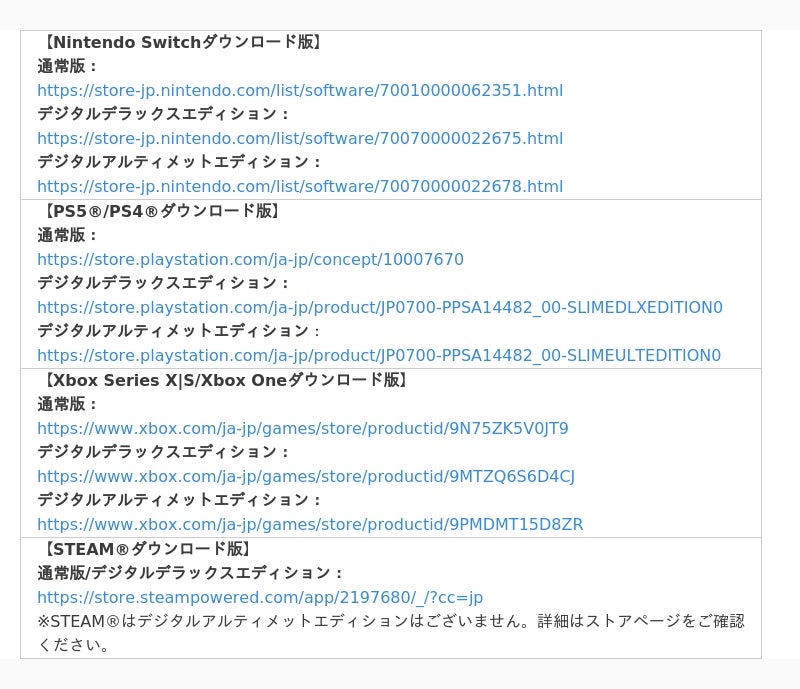Open the PlayStation SLIMEULTEDITION0 product link

(378, 355)
